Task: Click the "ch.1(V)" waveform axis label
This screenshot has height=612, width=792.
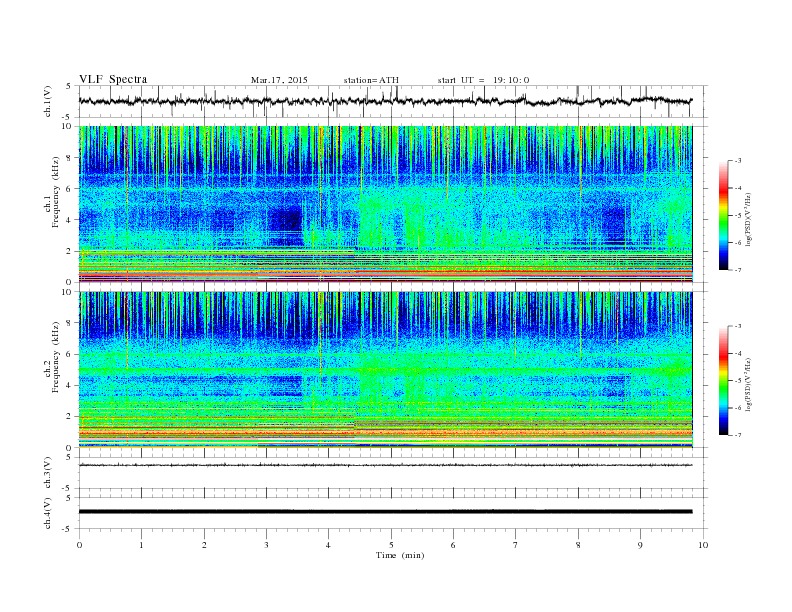Action: point(48,101)
